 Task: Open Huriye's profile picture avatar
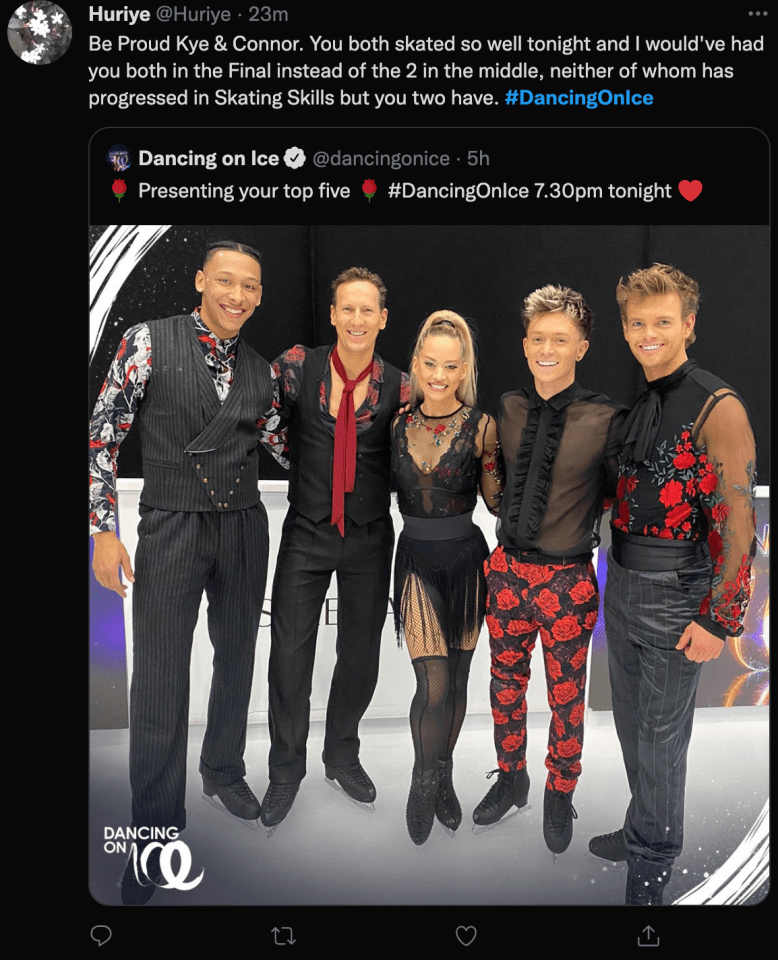(39, 32)
